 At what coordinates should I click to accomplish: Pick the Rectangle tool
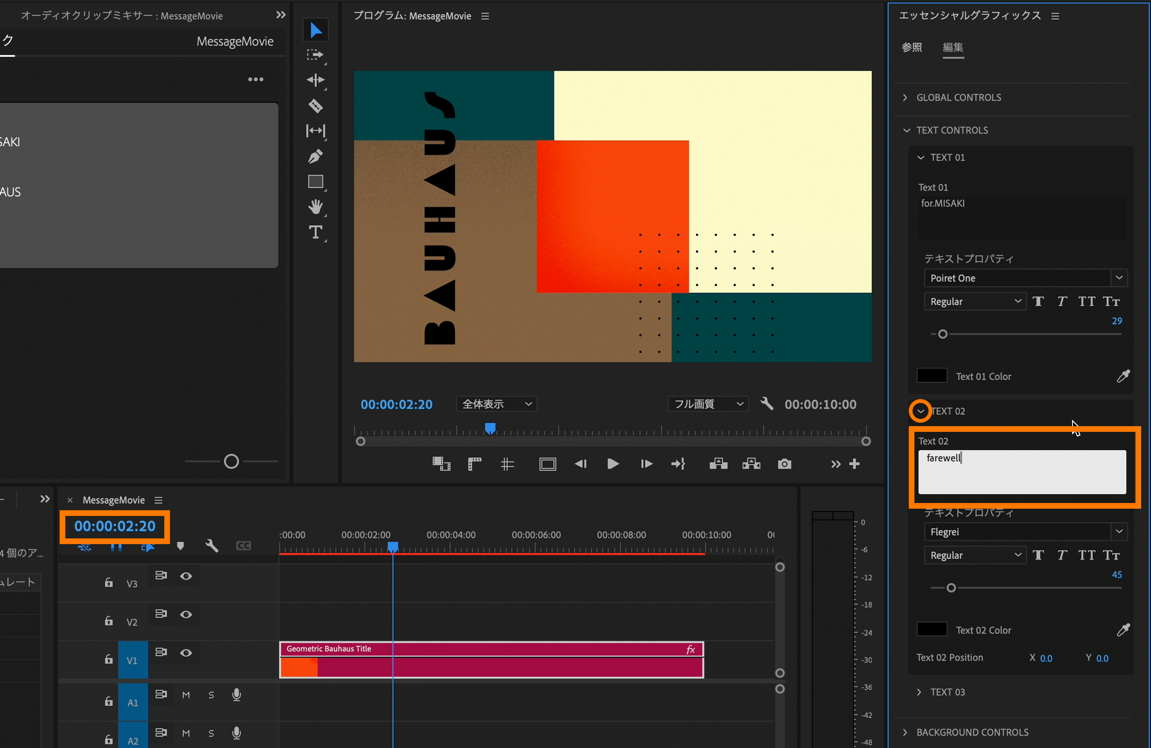316,182
